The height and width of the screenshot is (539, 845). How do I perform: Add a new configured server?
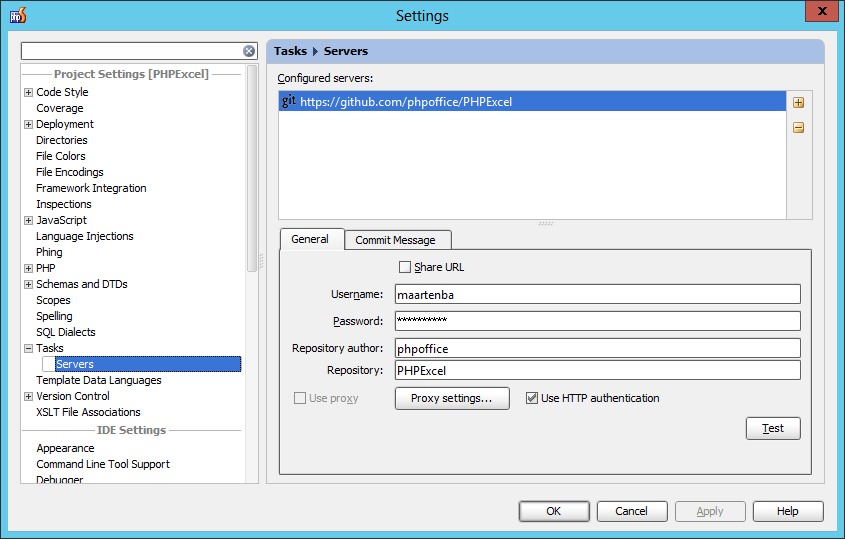(x=798, y=102)
